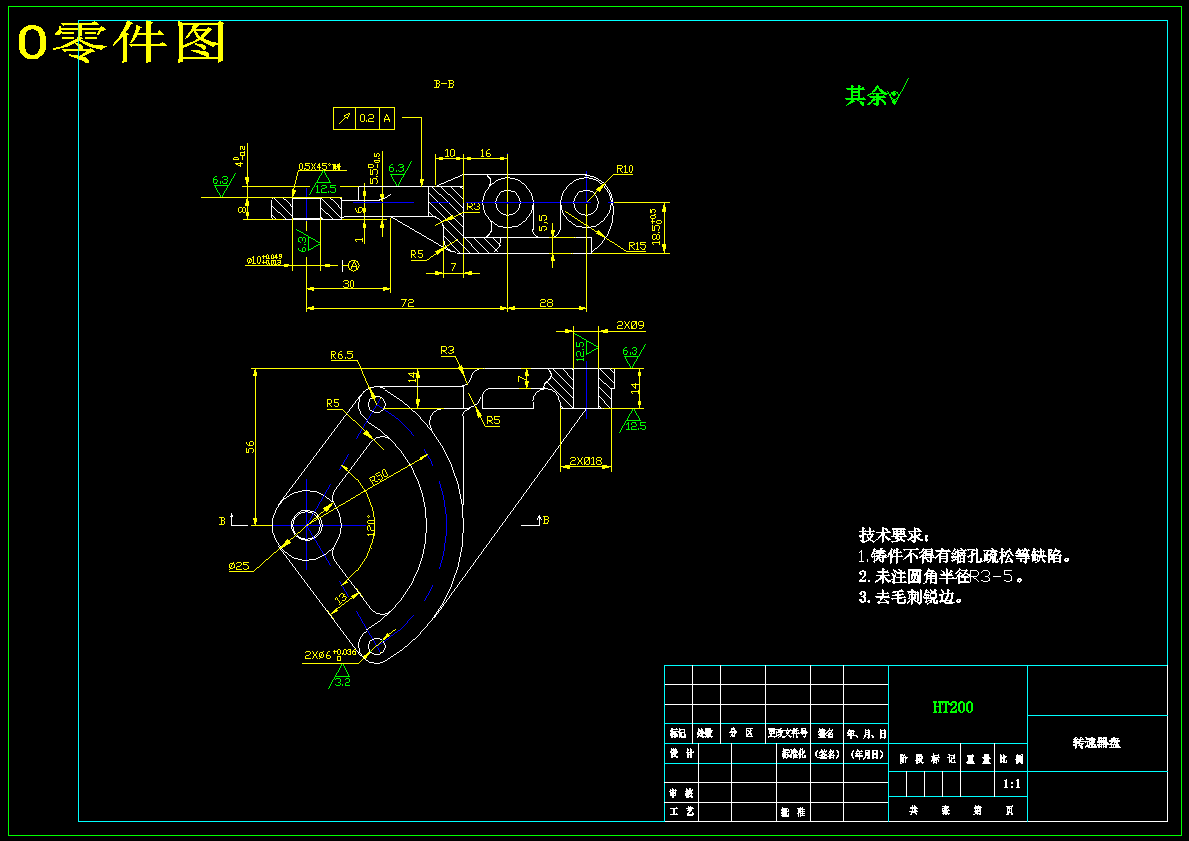
Task: Select the 'B-B' section view label
Action: pyautogui.click(x=444, y=84)
